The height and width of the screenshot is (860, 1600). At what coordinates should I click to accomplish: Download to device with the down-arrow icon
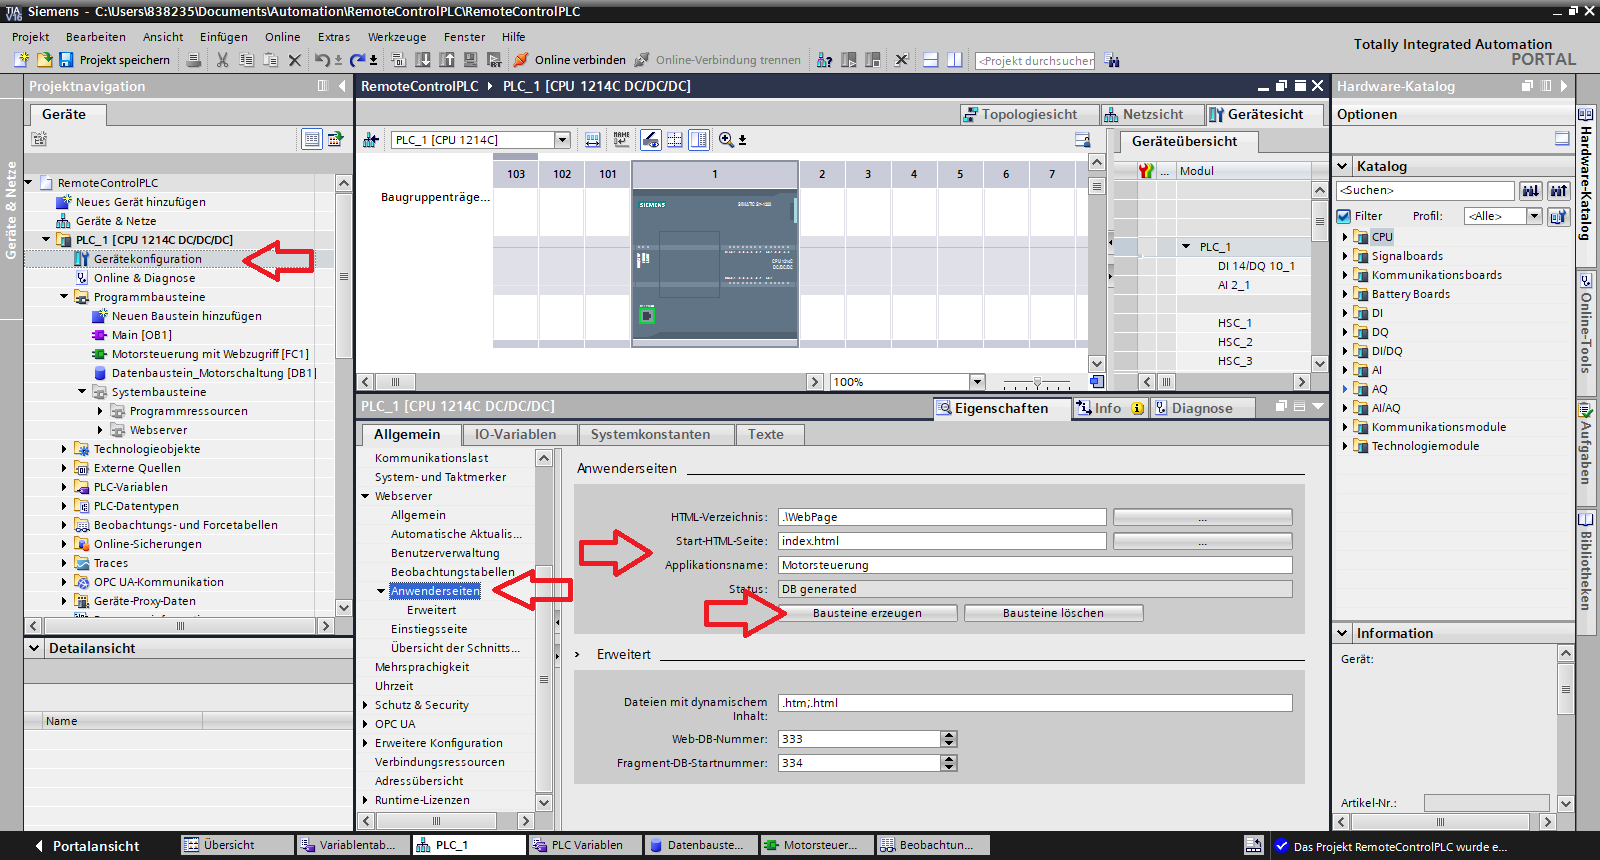(422, 60)
